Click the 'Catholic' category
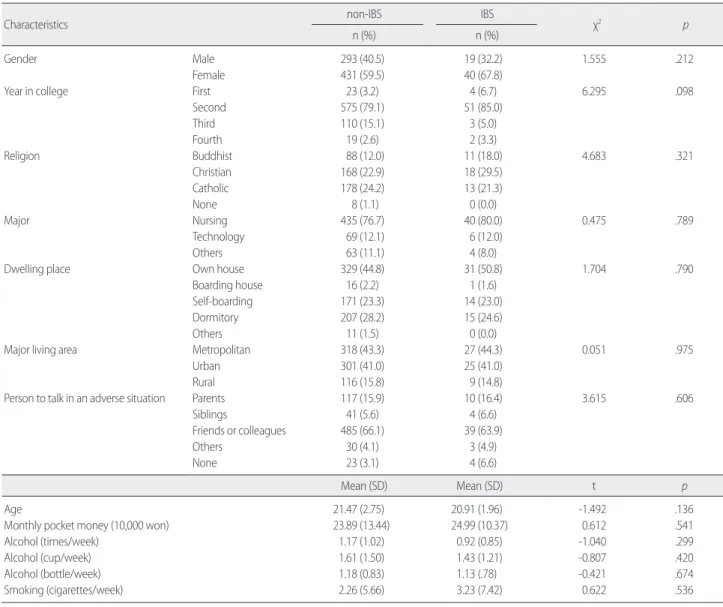Image resolution: width=723 pixels, height=607 pixels. click(210, 188)
